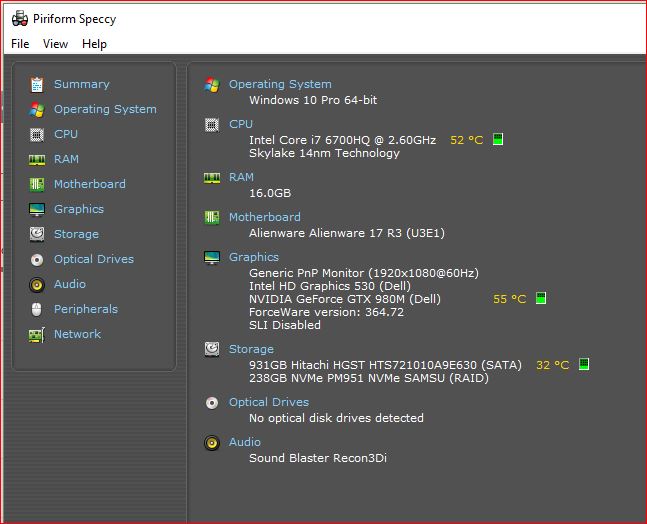Click the Intel HD Graphics 530 line
Screen dimensions: 647x524
(x=330, y=286)
